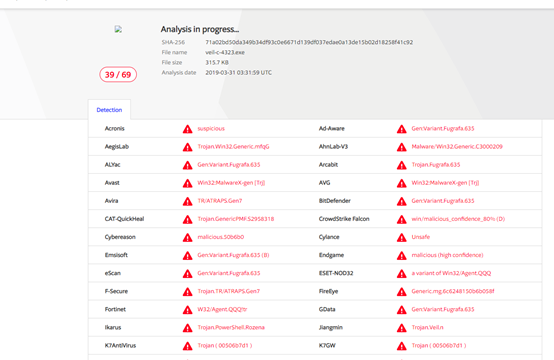Click the warning icon in the F-Secure row
This screenshot has width=554, height=360.
click(x=188, y=291)
